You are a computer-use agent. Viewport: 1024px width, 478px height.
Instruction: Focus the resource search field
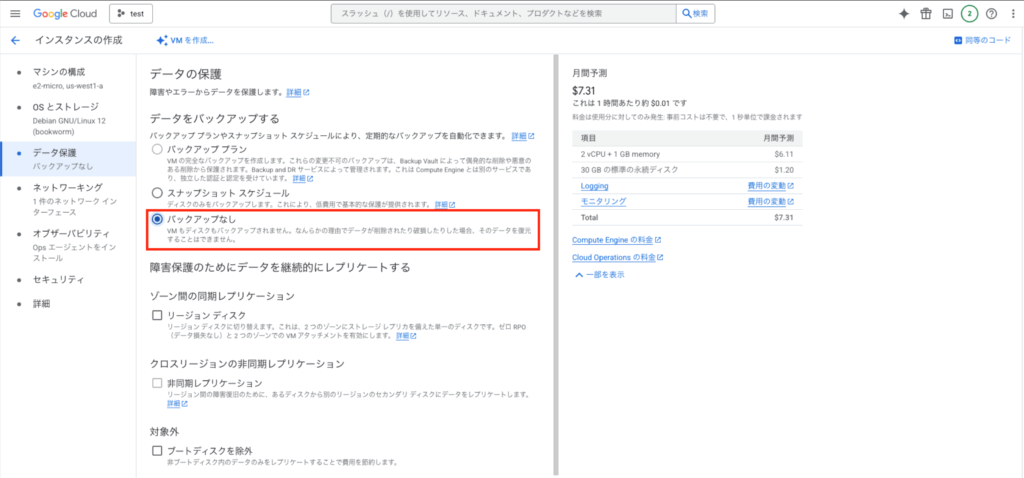coord(504,14)
